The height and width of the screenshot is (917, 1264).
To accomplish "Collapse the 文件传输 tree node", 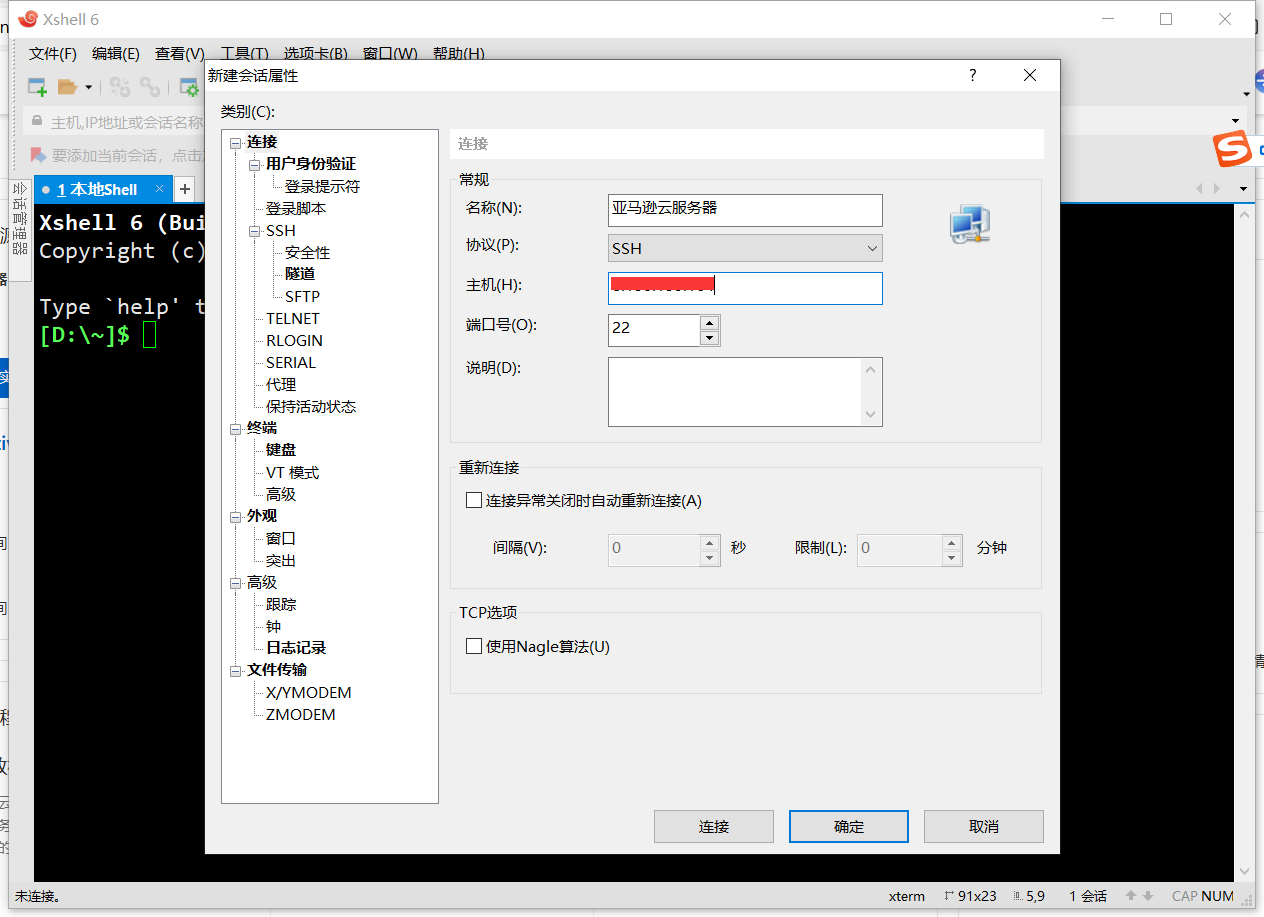I will tap(236, 670).
